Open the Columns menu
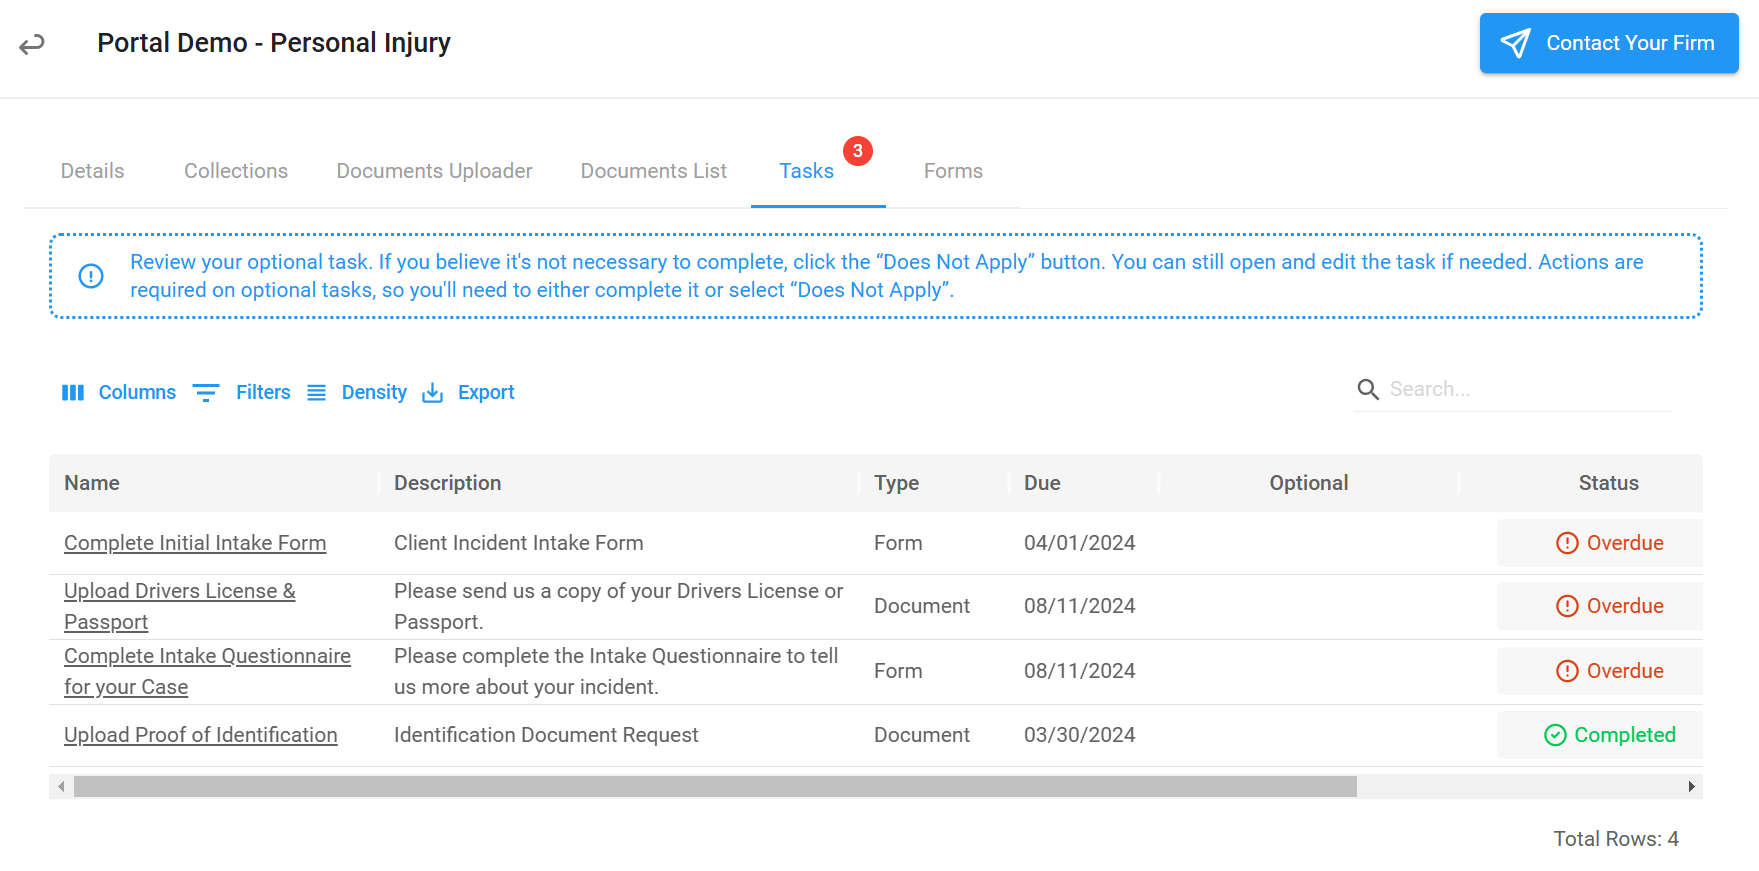The width and height of the screenshot is (1759, 871). tap(119, 393)
